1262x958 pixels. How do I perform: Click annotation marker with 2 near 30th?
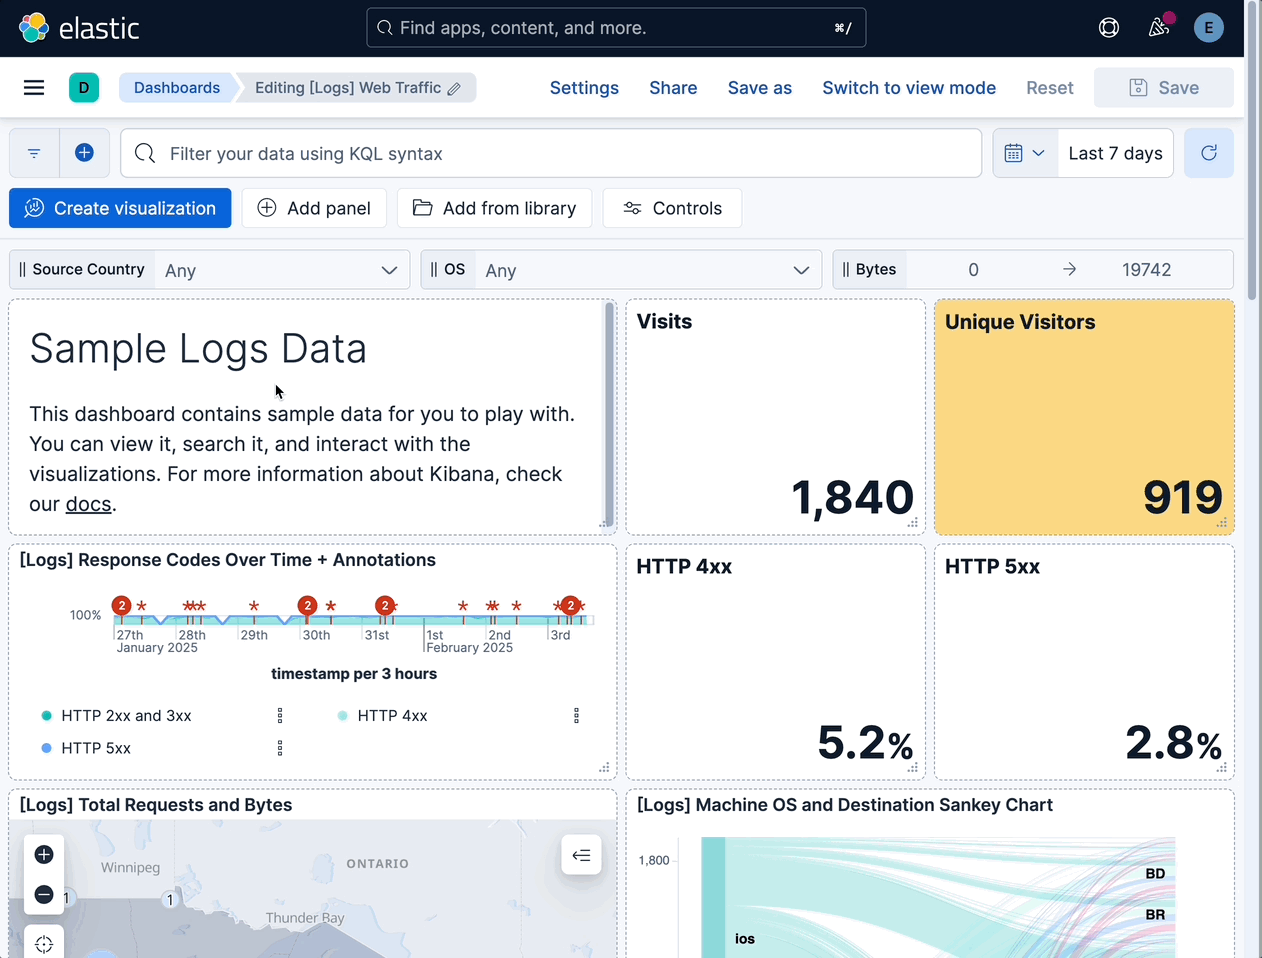[x=308, y=605]
